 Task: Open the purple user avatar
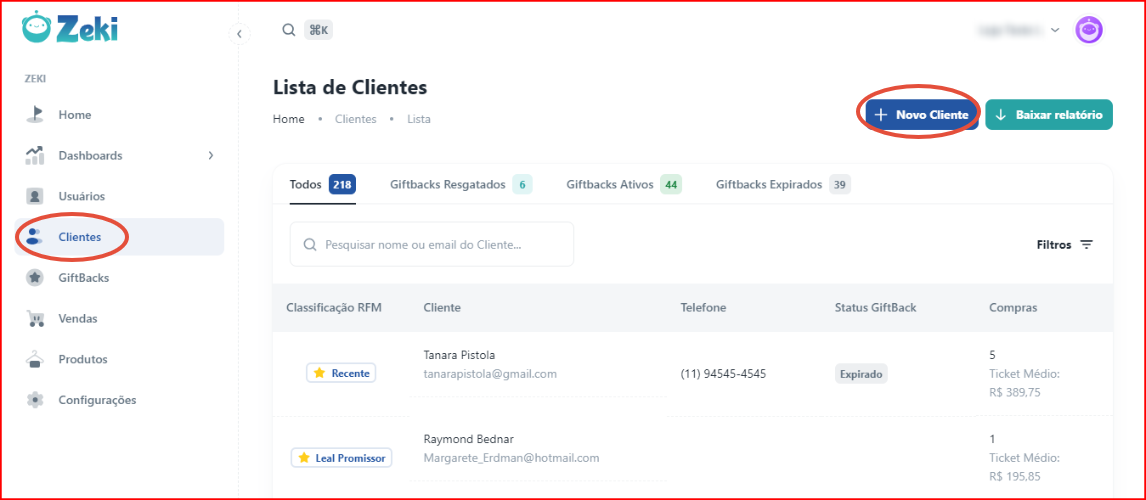[x=1088, y=30]
